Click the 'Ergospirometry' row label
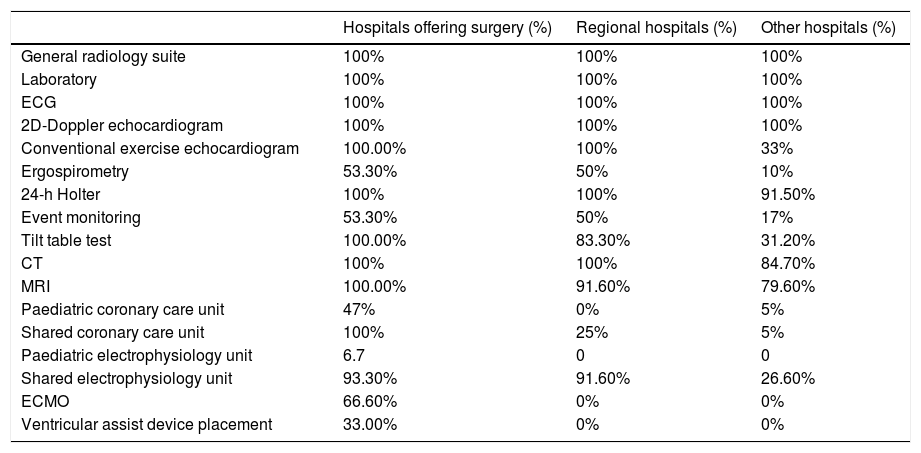 tap(75, 171)
